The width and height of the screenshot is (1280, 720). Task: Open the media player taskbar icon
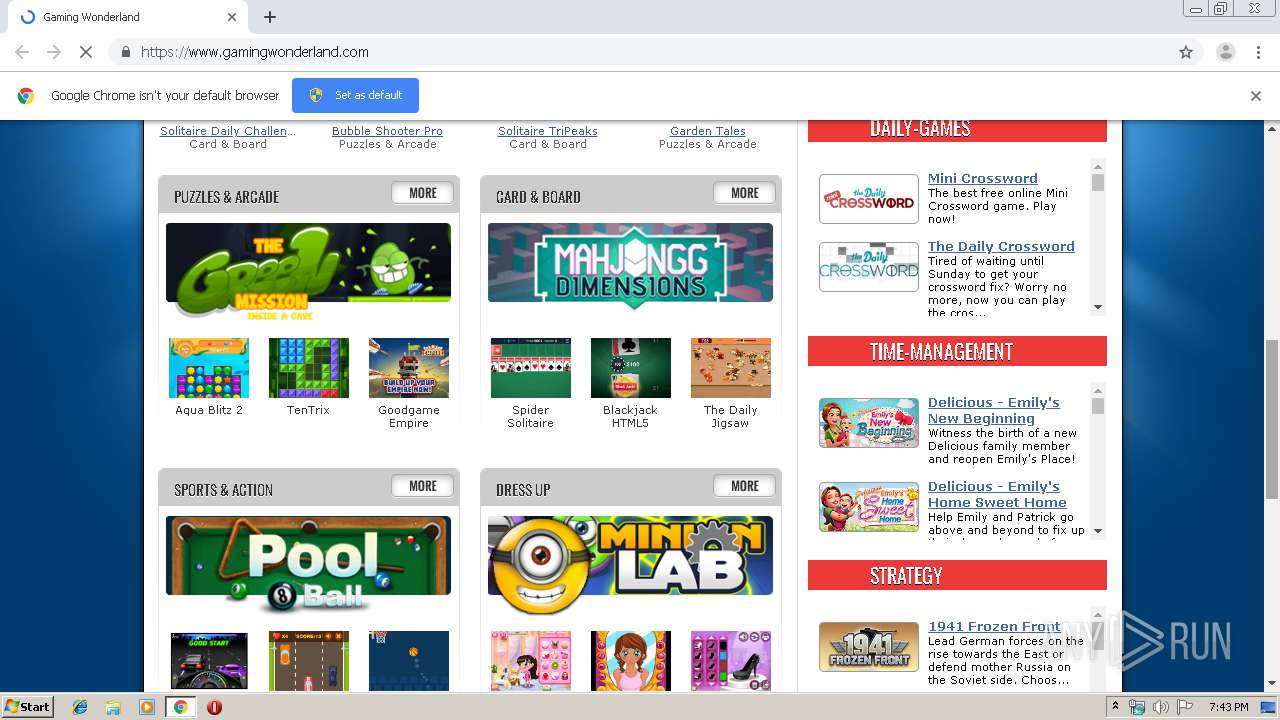pos(147,707)
